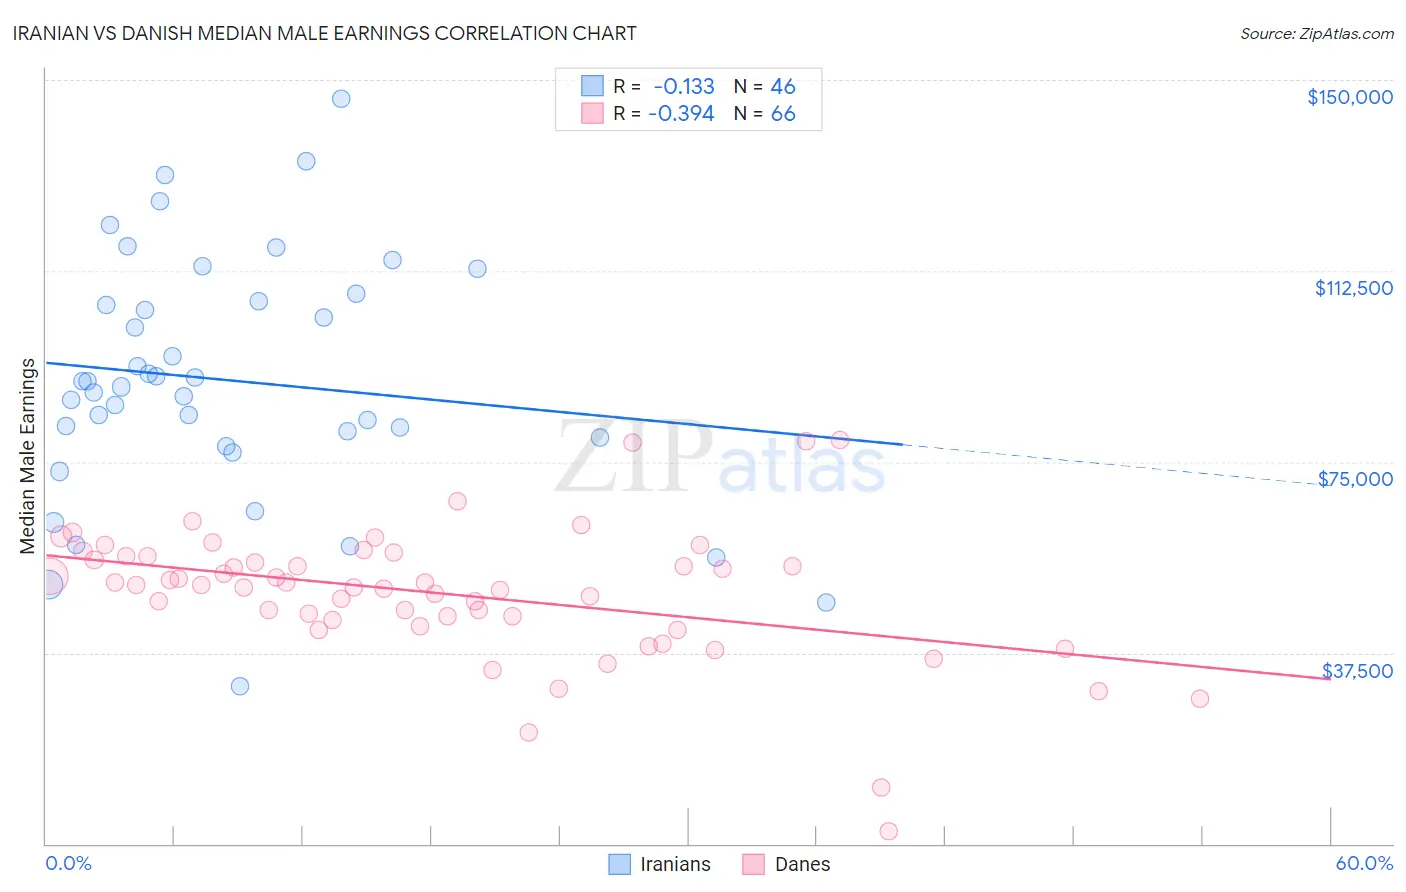Select the Danes legend label
Viewport: 1406px width, 892px height.
click(802, 864)
